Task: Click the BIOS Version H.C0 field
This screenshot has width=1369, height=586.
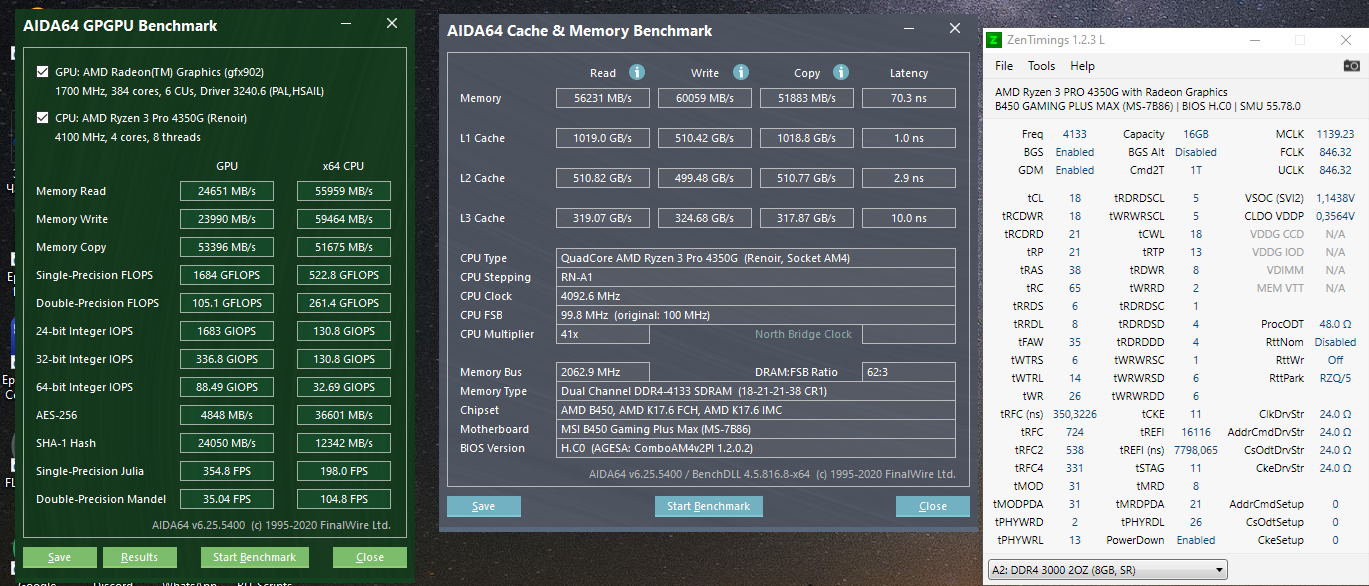Action: (756, 448)
